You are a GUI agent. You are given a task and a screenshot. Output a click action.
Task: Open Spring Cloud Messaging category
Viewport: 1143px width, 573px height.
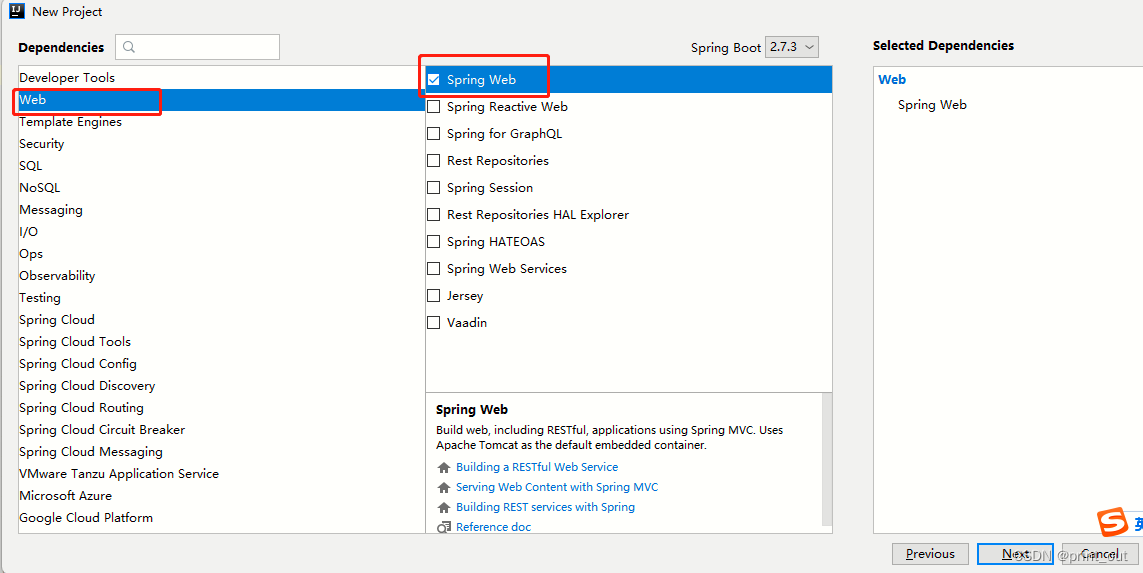pos(222,451)
